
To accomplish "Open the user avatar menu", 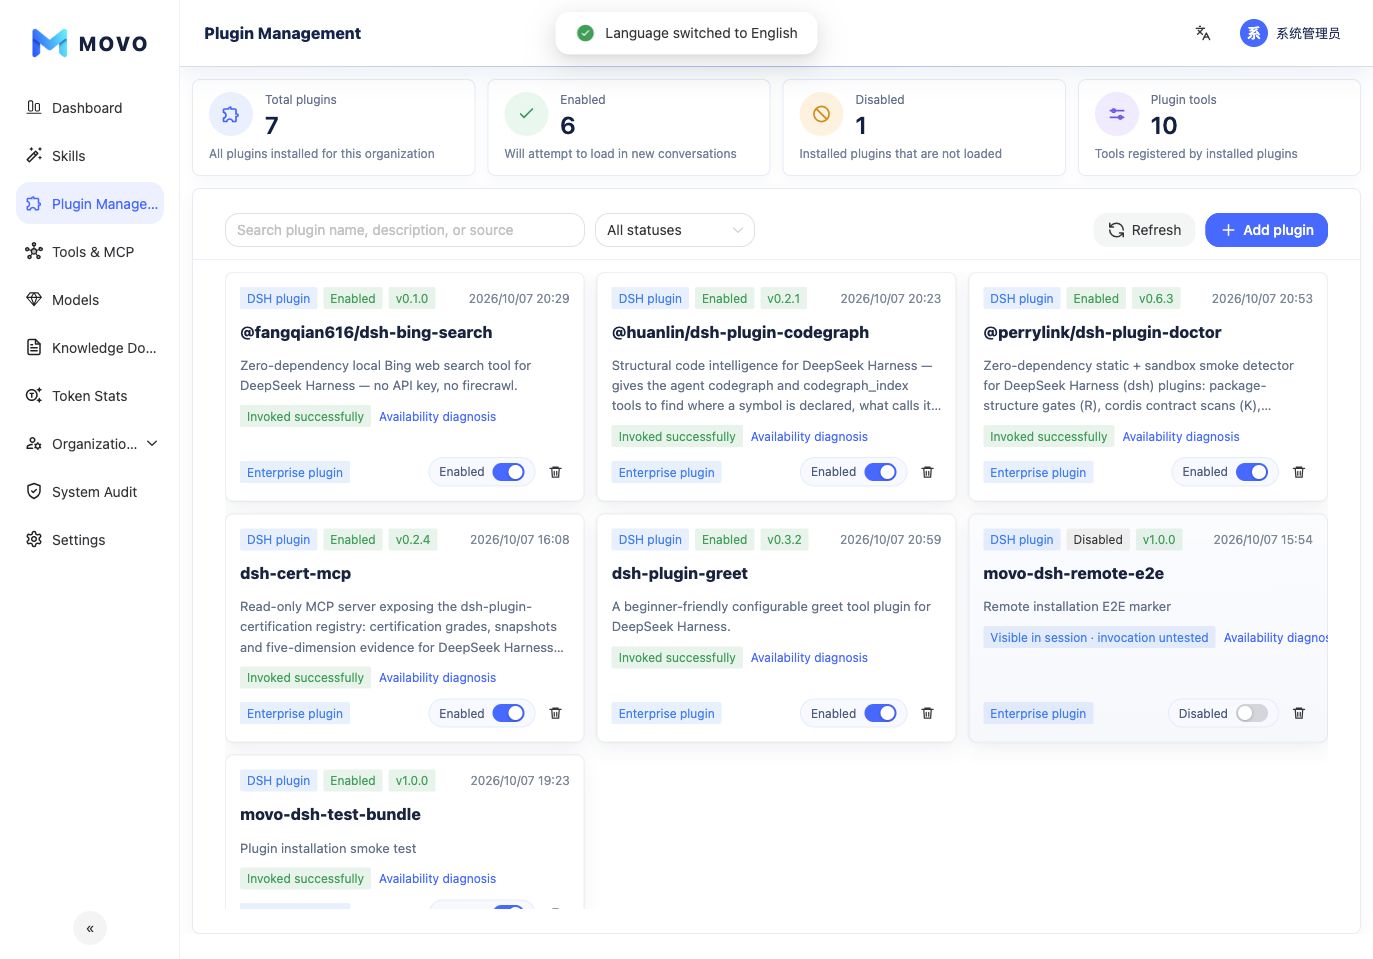I will pos(1290,33).
